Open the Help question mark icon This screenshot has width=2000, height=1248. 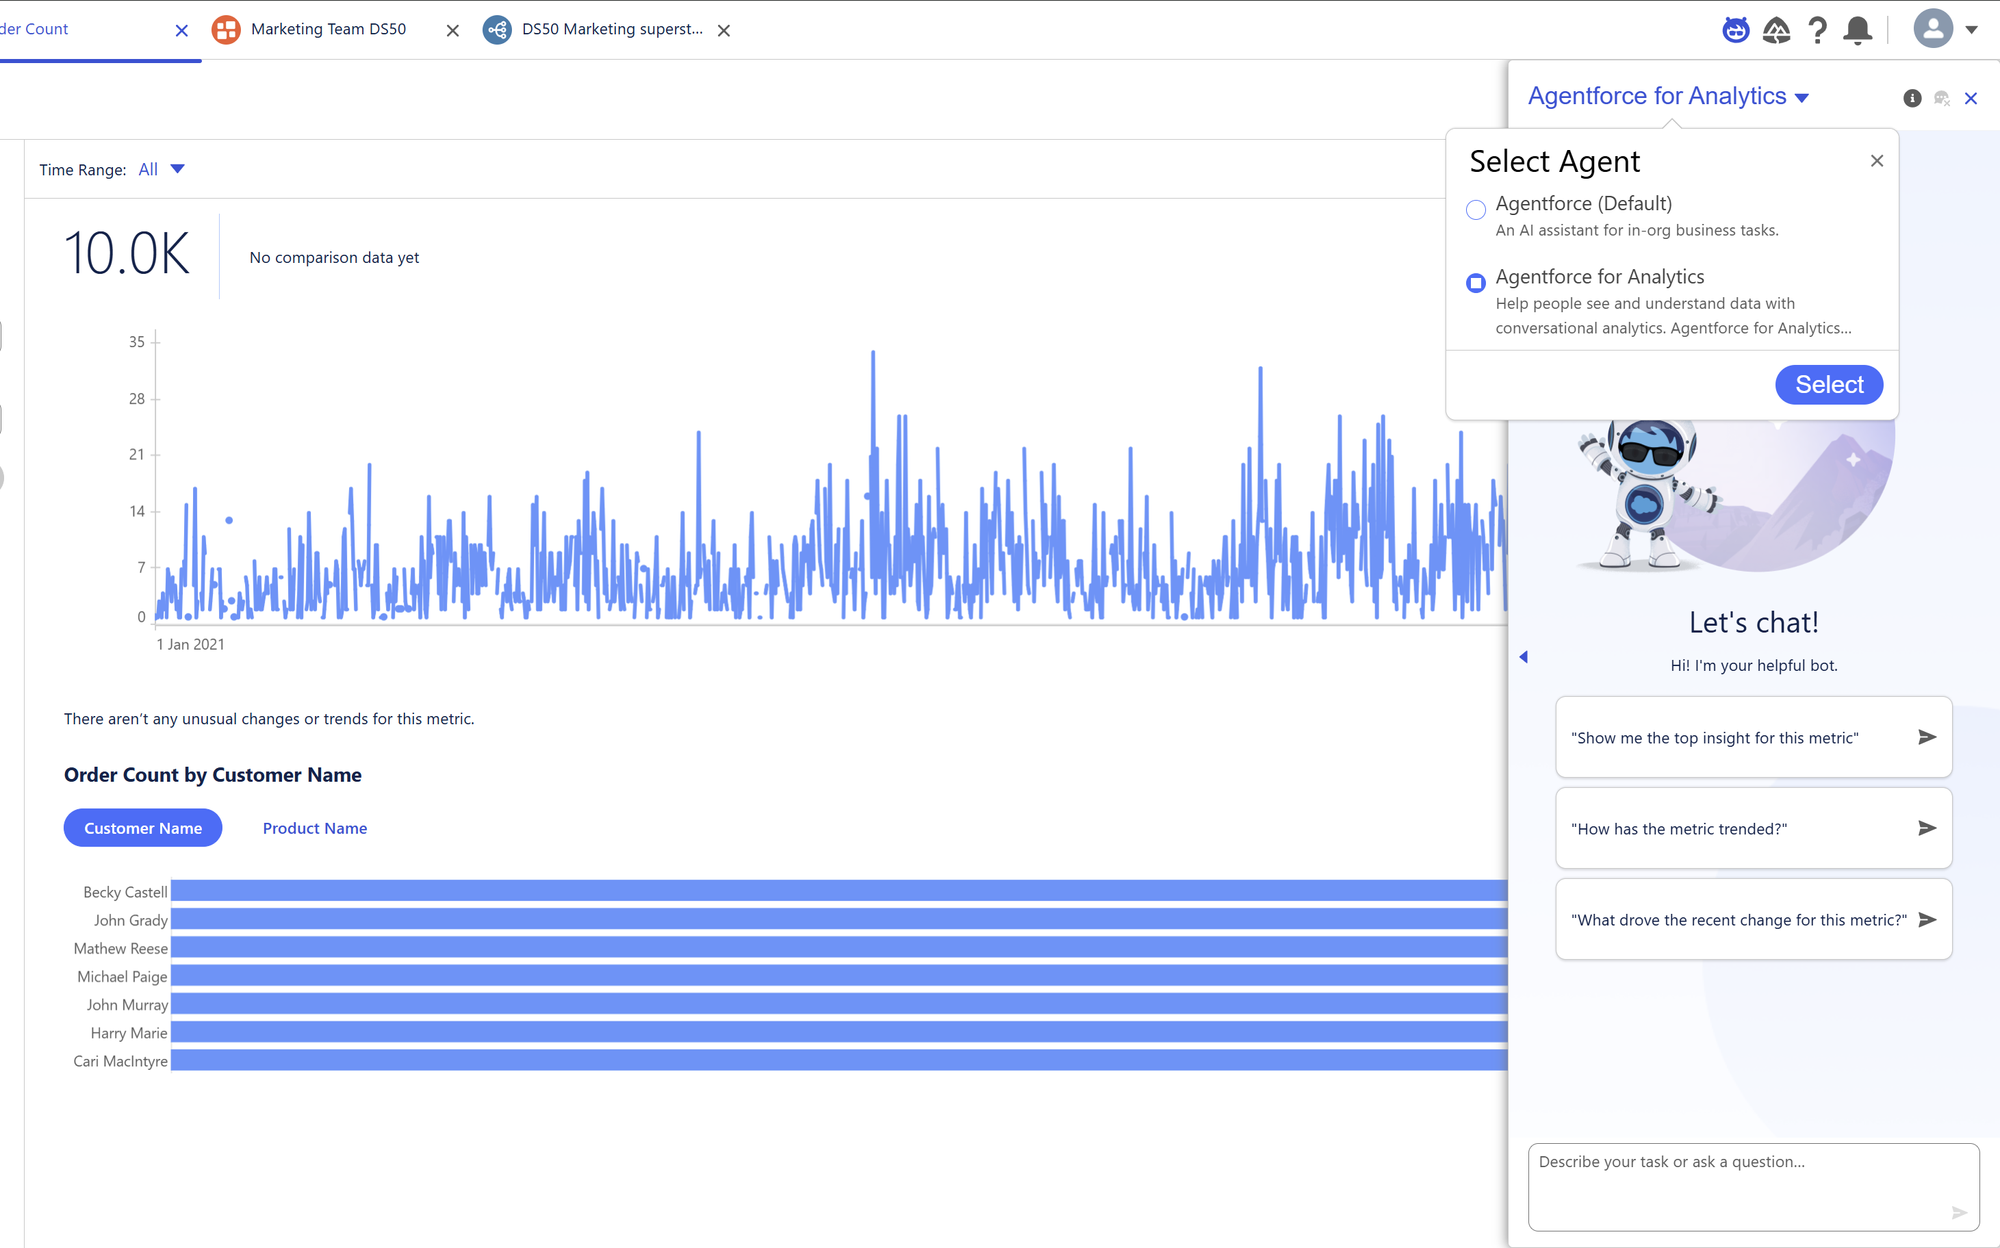1817,30
